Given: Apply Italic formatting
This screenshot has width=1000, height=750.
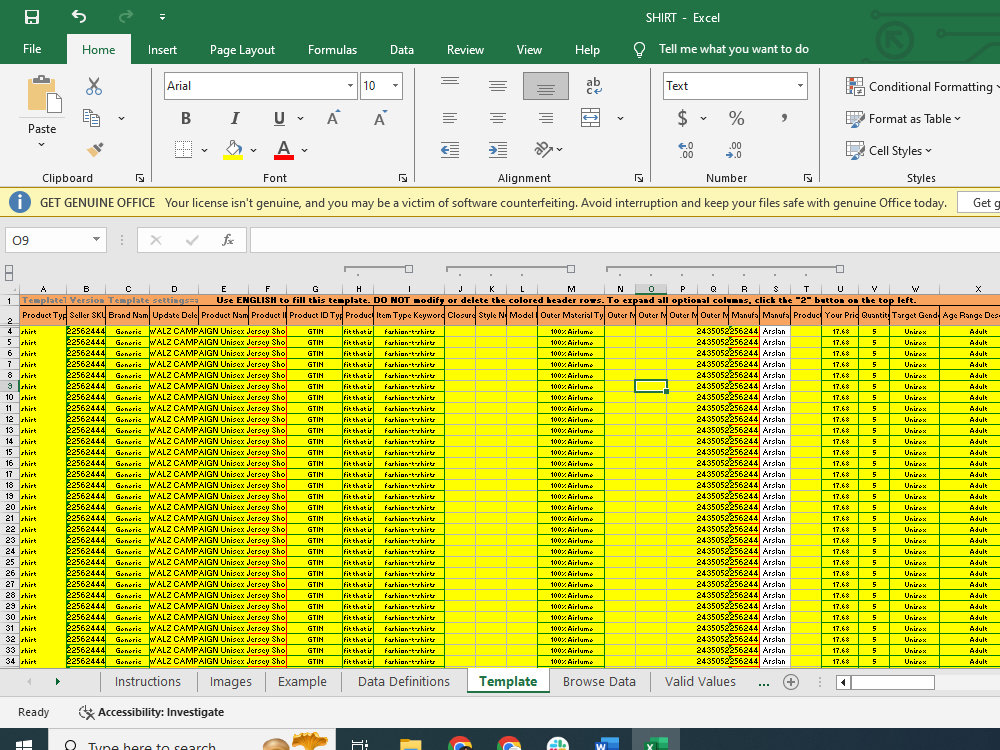Looking at the screenshot, I should coord(235,118).
